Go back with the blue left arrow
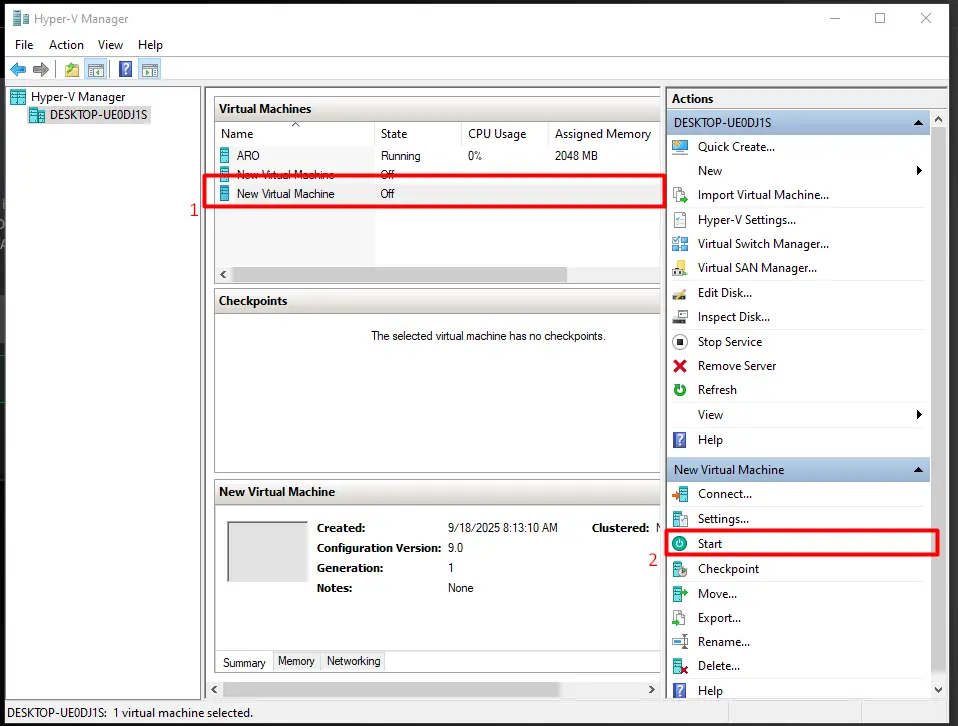 18,70
